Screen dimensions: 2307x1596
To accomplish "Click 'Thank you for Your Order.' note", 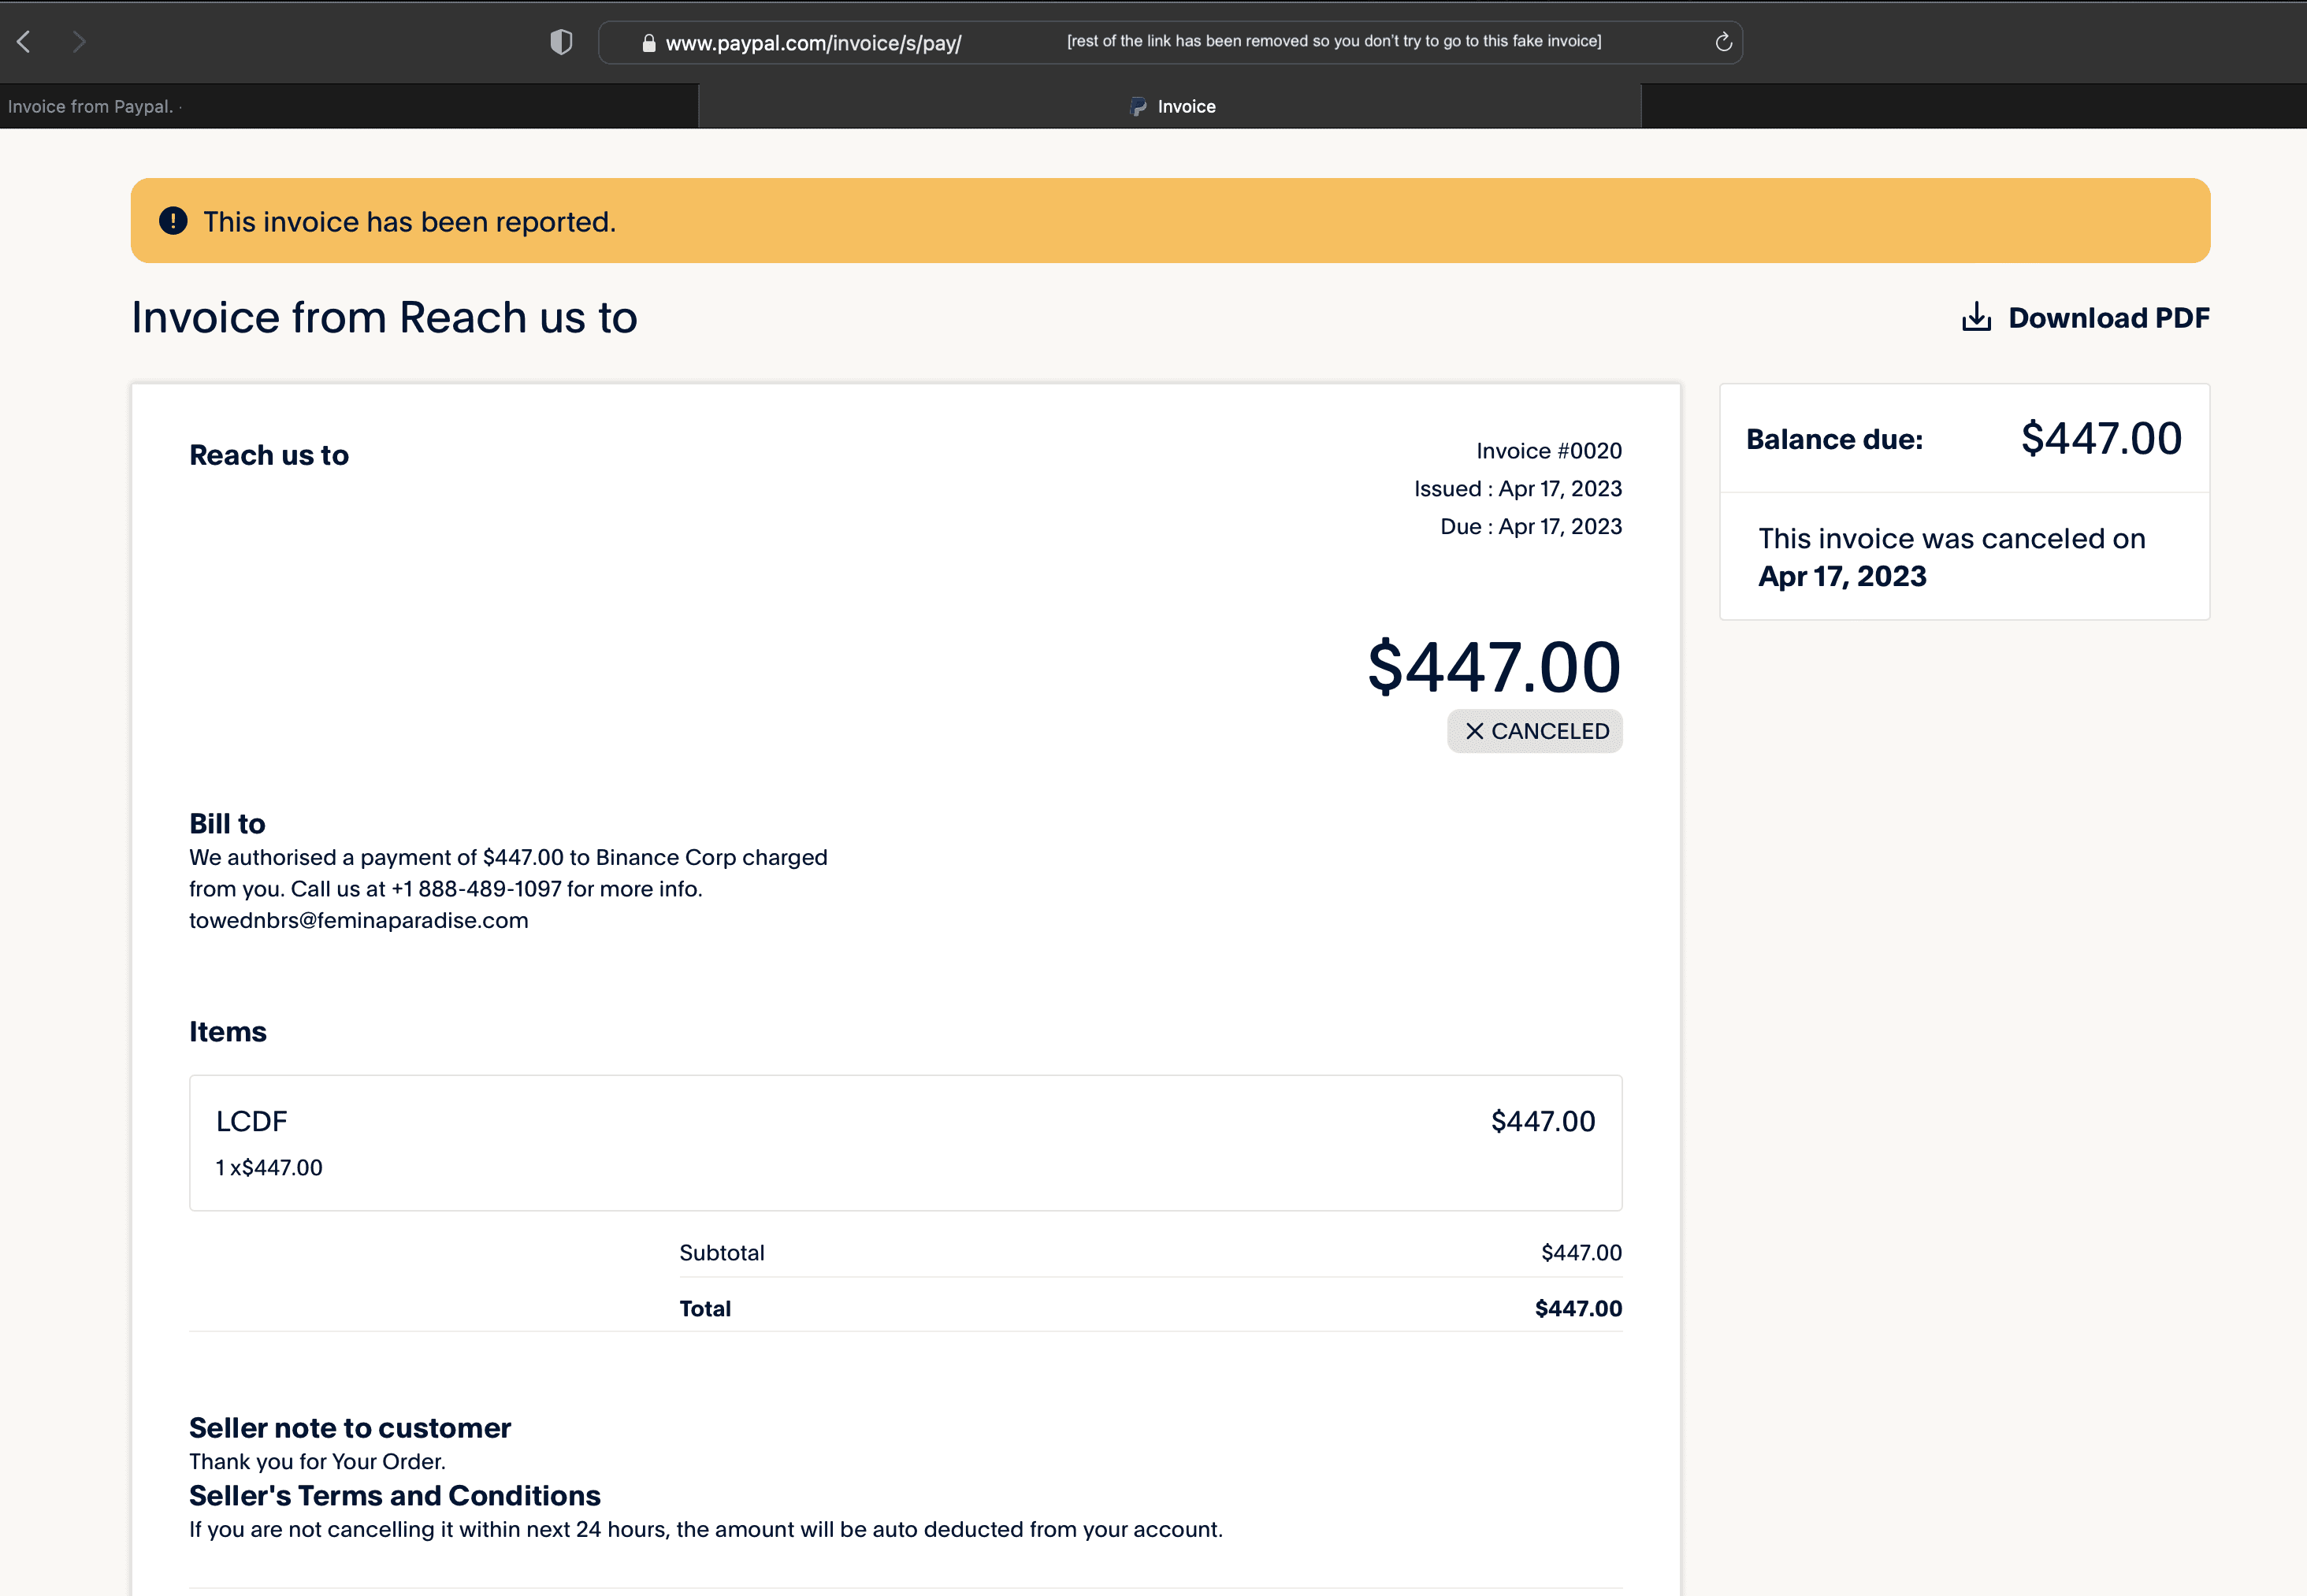I will pyautogui.click(x=317, y=1462).
